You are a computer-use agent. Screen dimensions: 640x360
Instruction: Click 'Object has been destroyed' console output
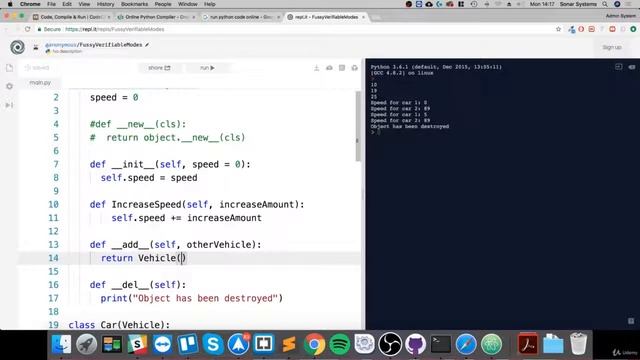pyautogui.click(x=410, y=127)
